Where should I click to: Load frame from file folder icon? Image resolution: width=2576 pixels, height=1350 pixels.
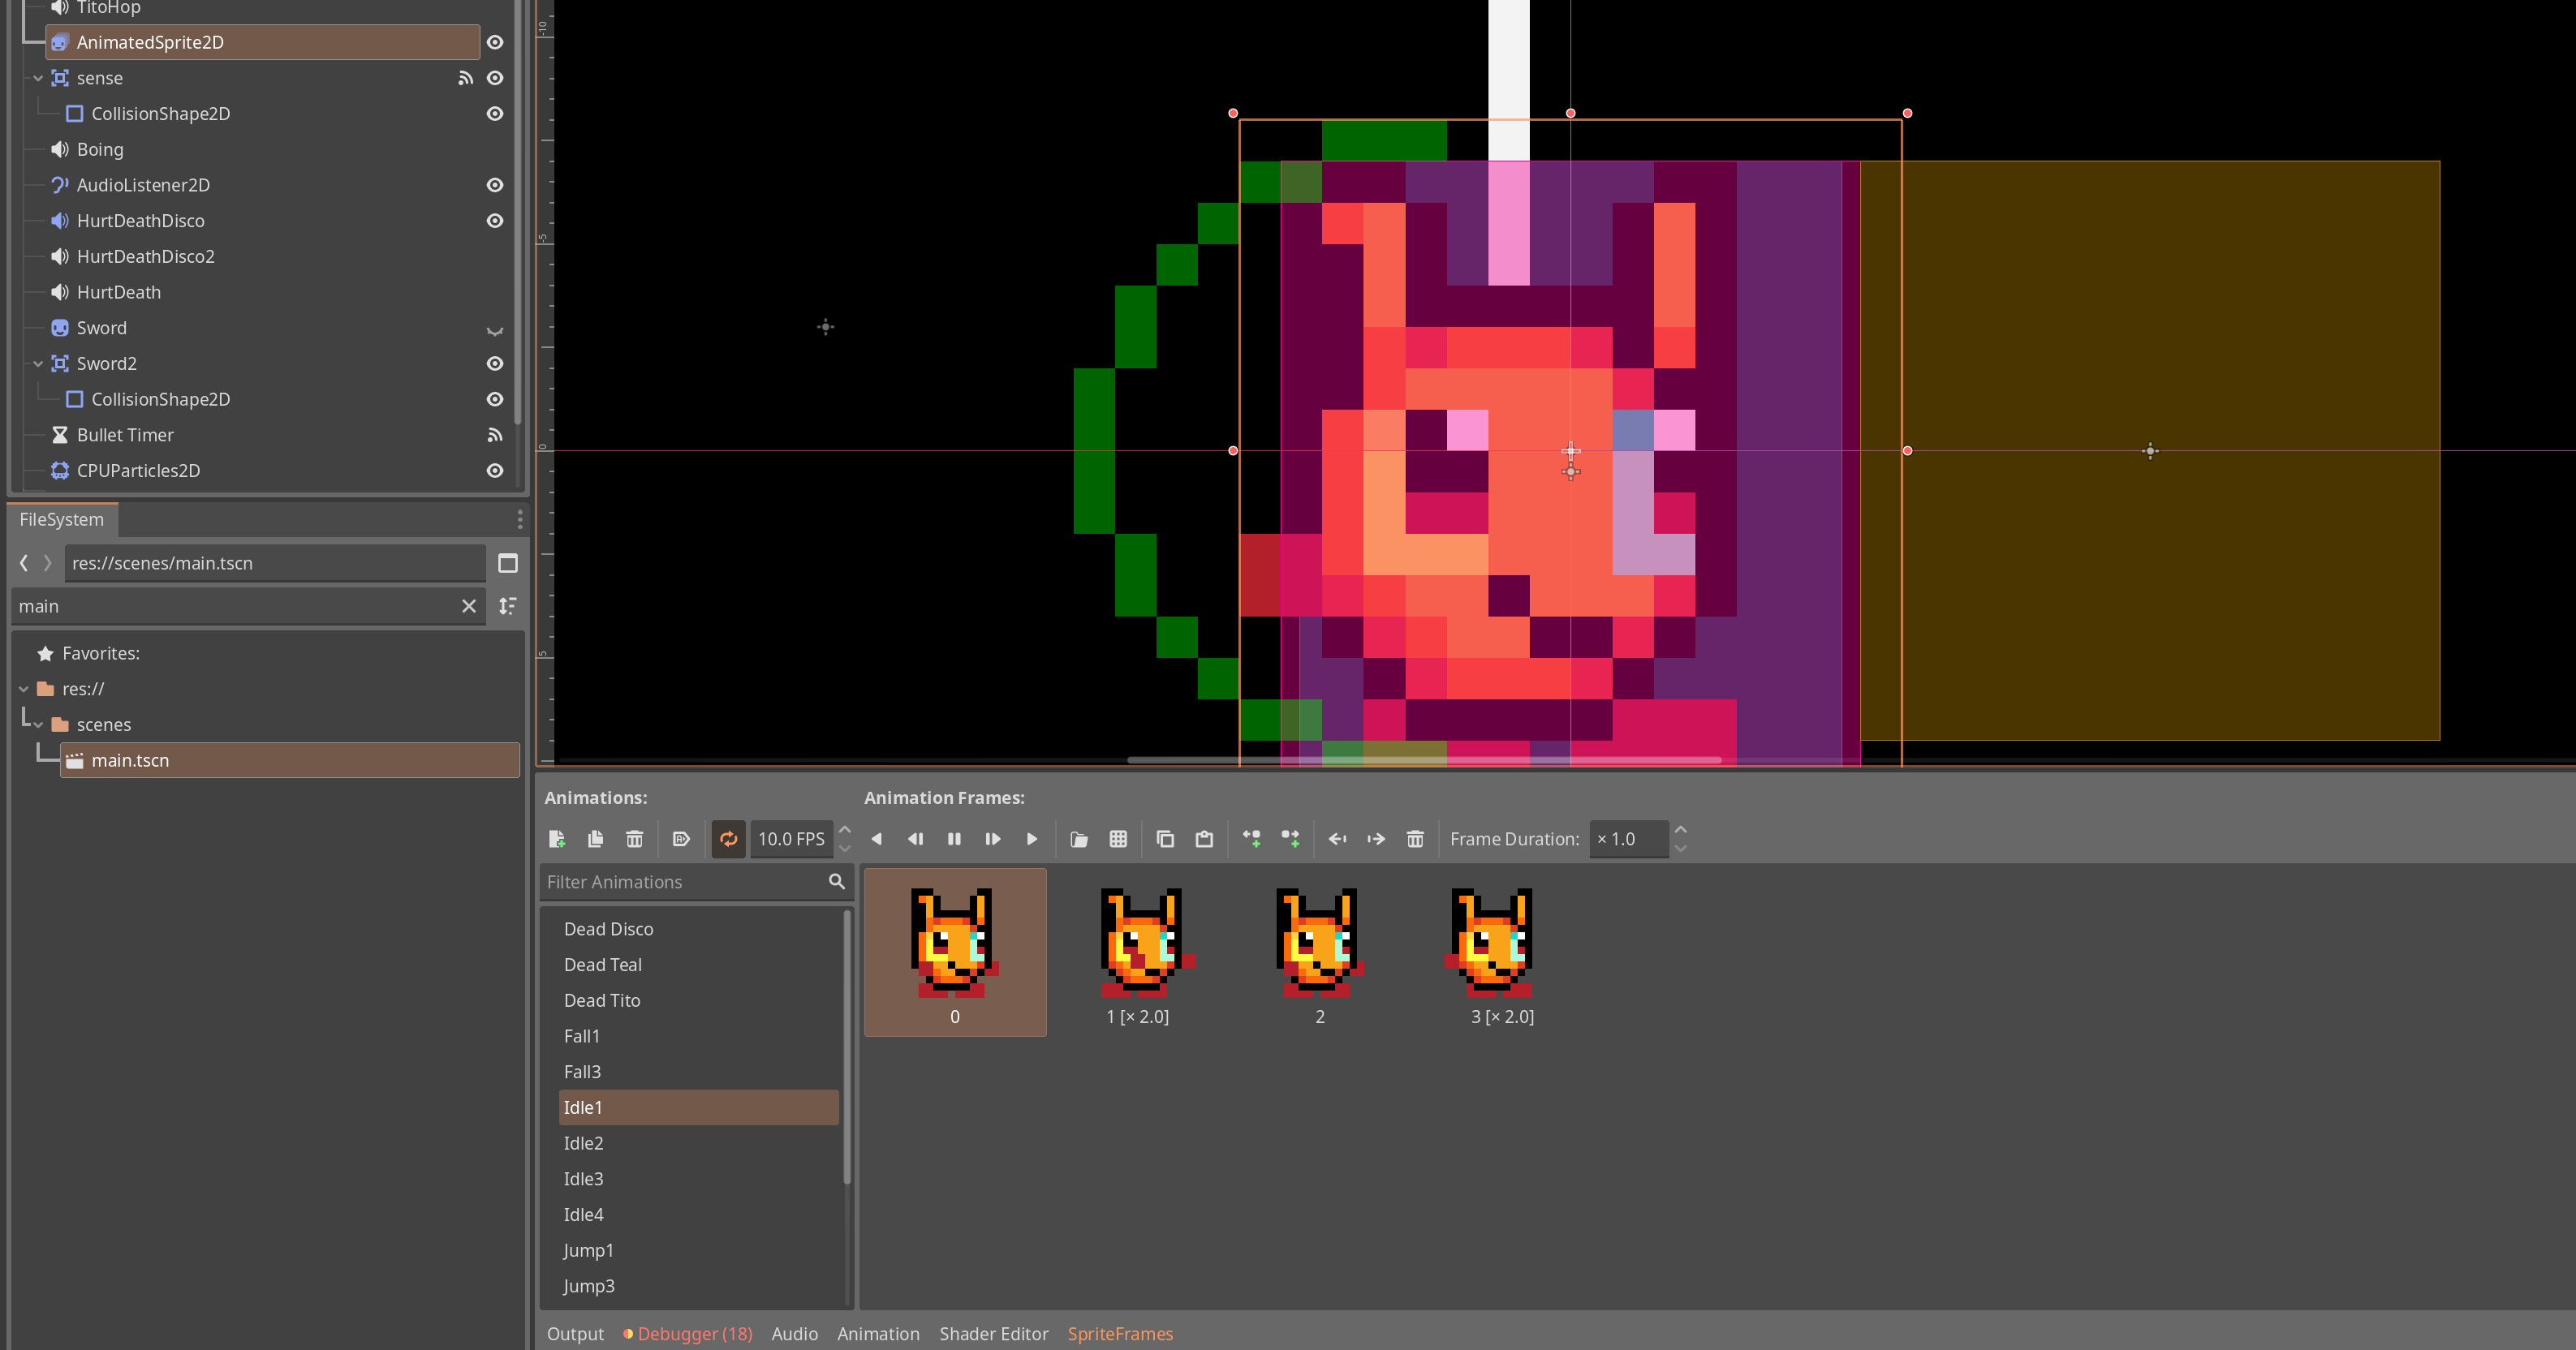(x=1078, y=839)
